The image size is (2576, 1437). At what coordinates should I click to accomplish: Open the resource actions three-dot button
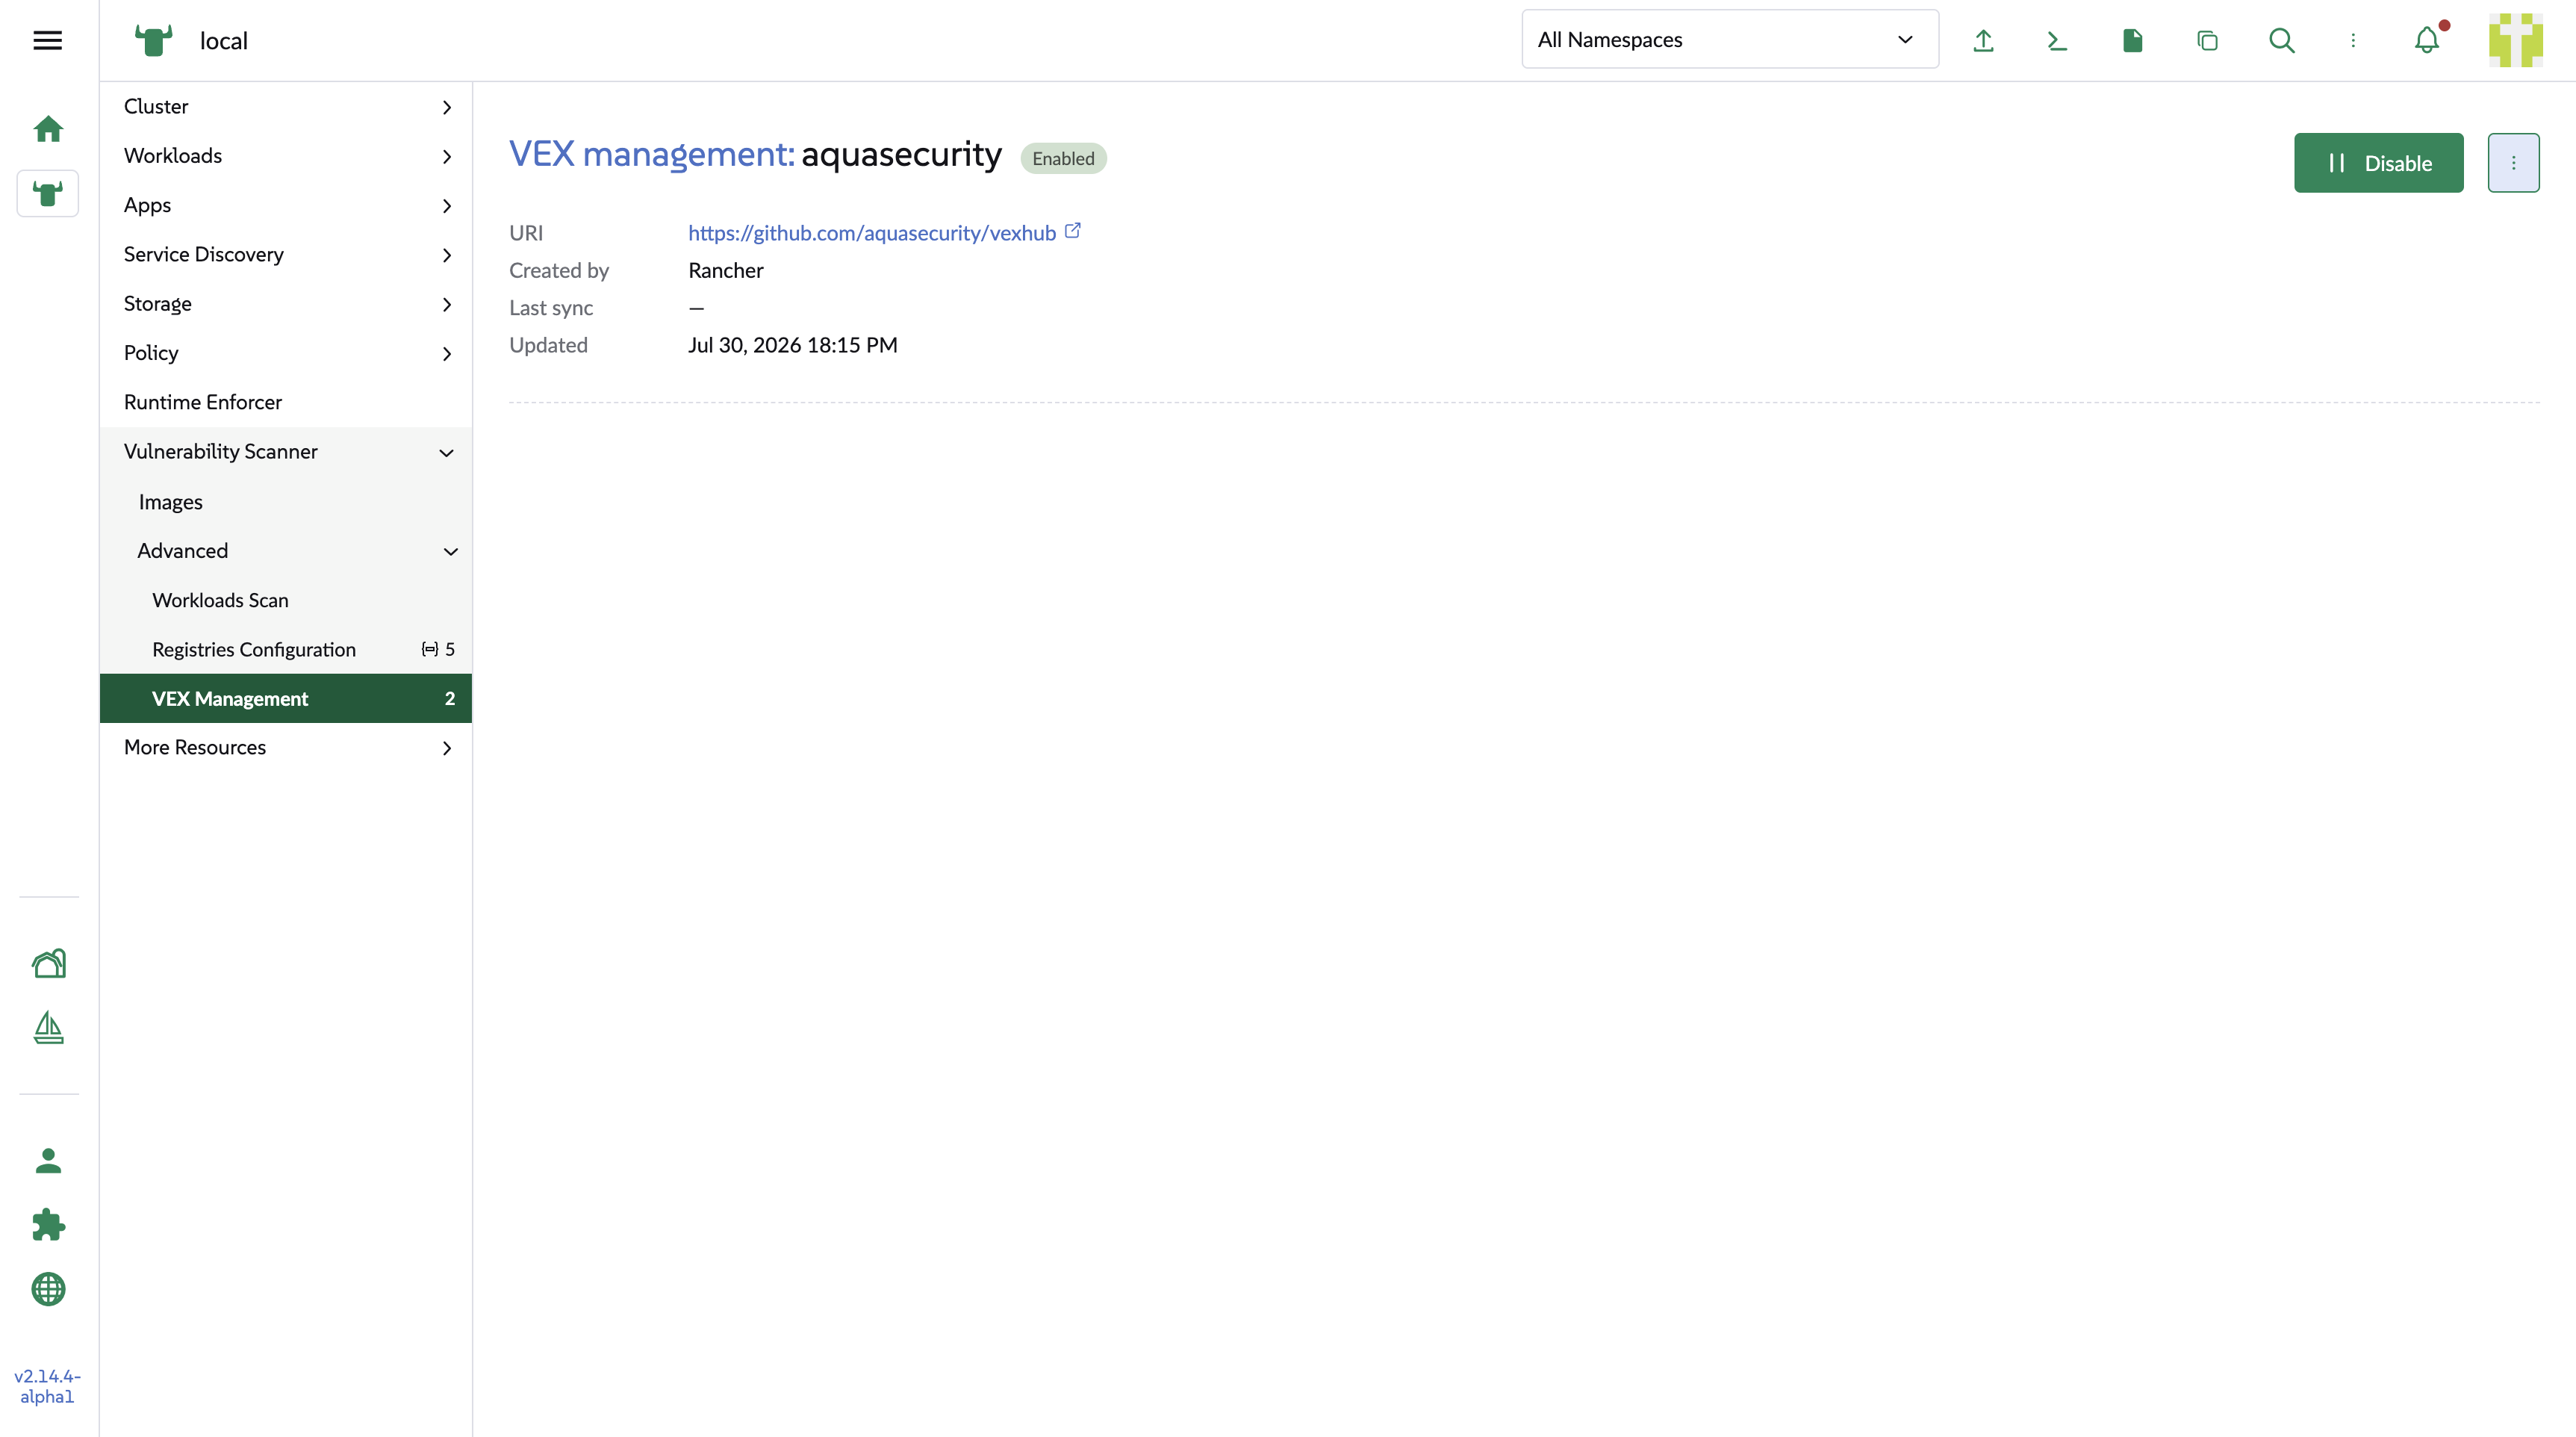2513,163
